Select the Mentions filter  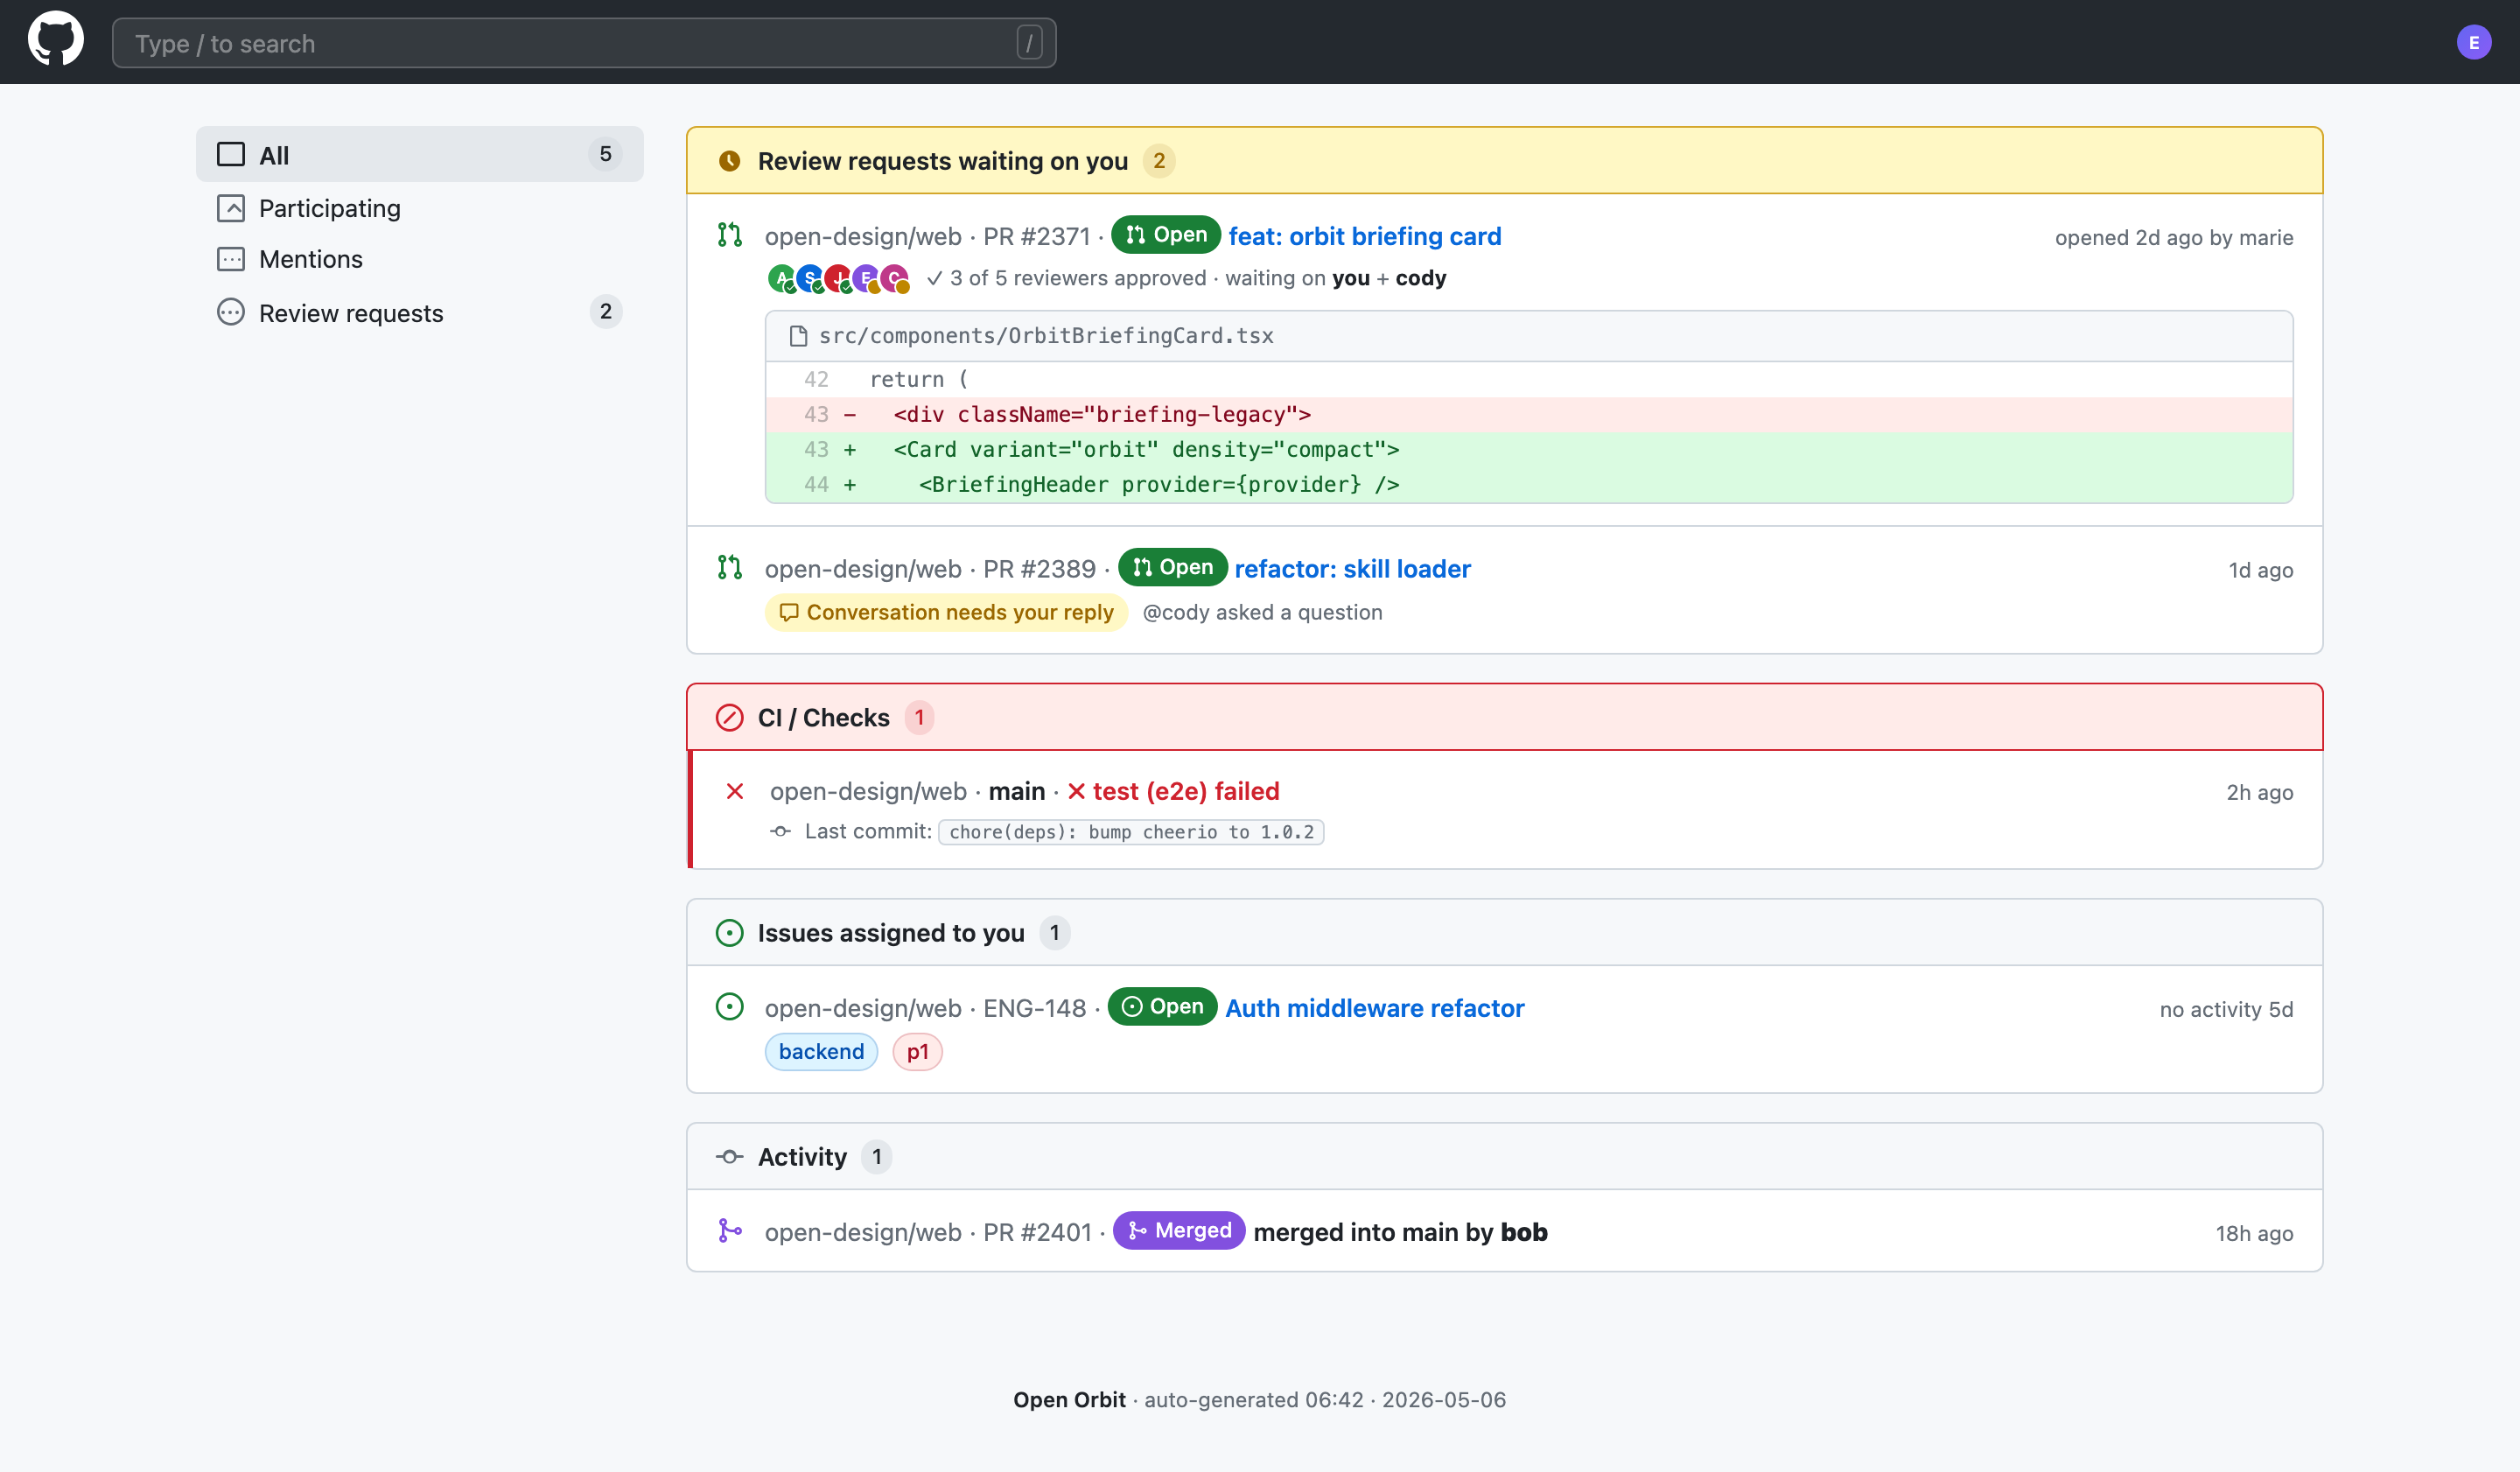click(419, 259)
